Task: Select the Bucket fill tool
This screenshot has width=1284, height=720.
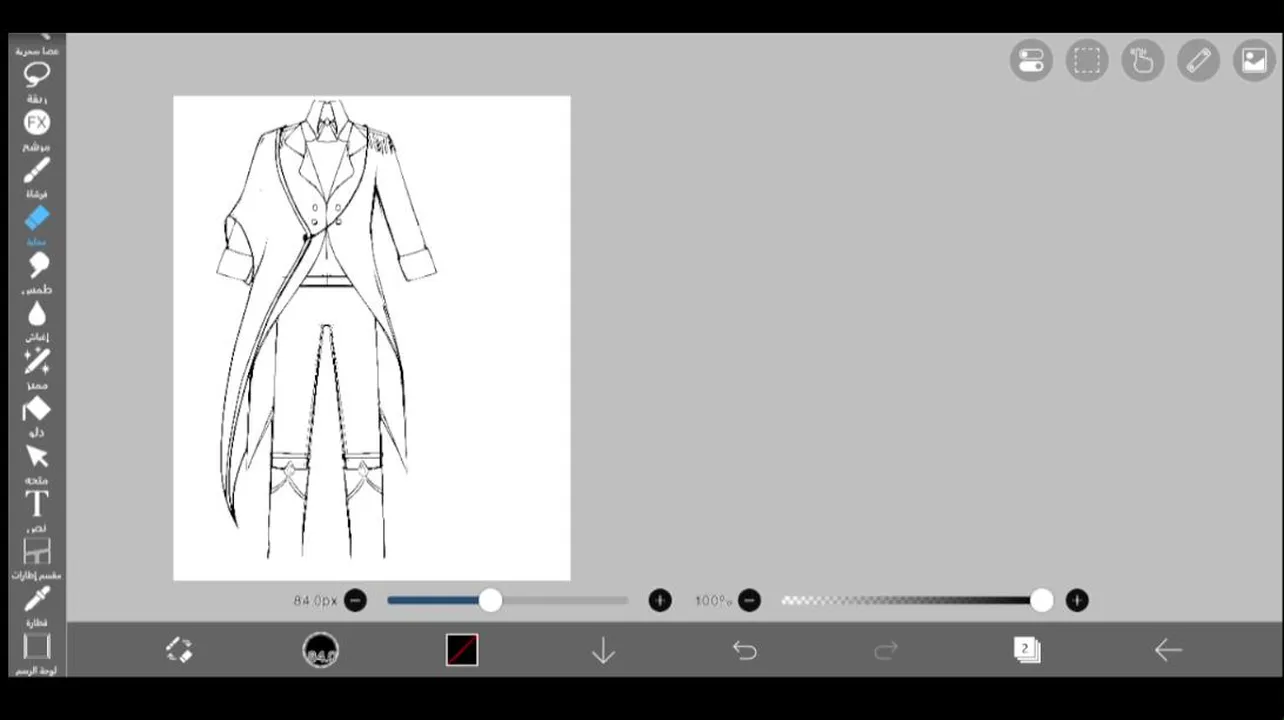Action: pos(37,409)
